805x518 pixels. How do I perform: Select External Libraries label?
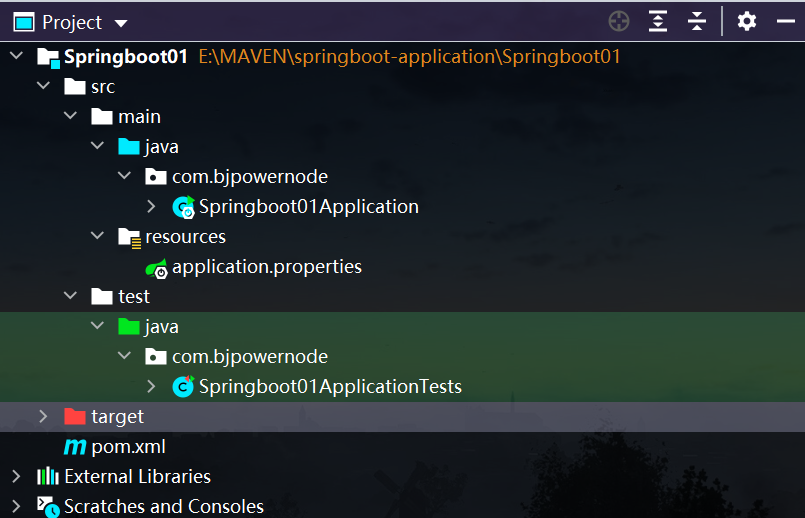coord(138,476)
